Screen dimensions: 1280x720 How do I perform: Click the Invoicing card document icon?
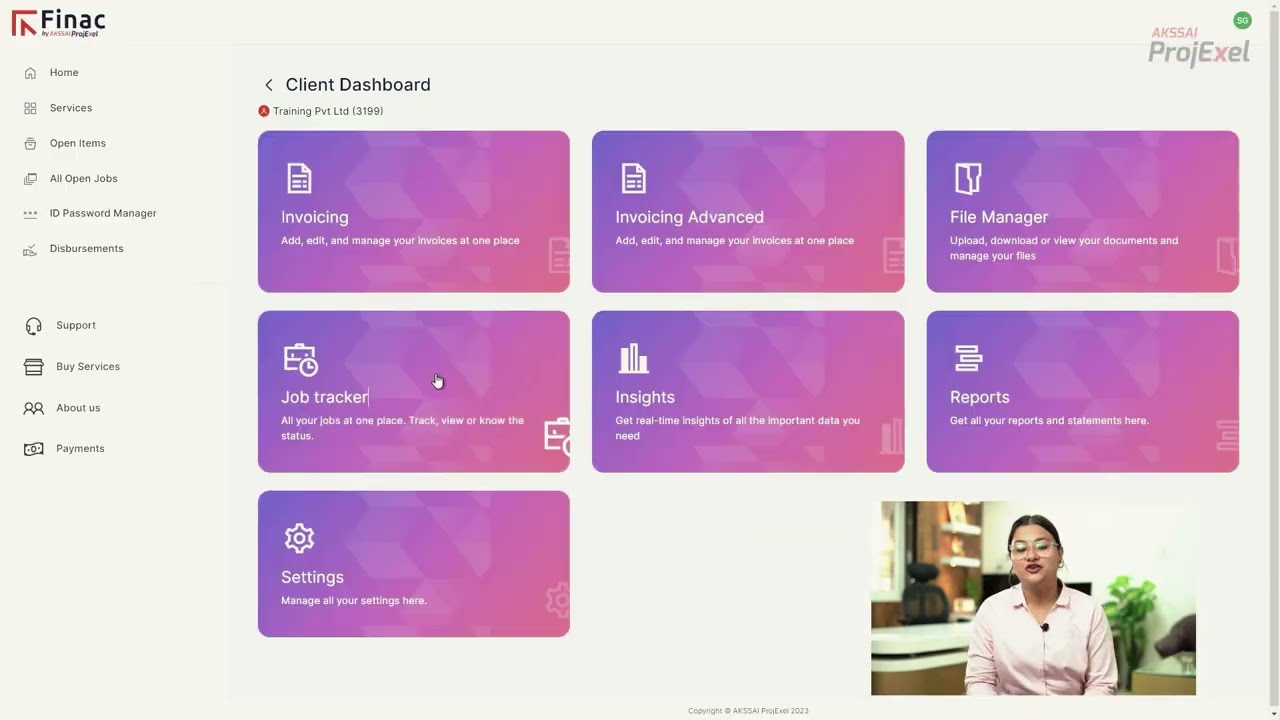pyautogui.click(x=299, y=178)
